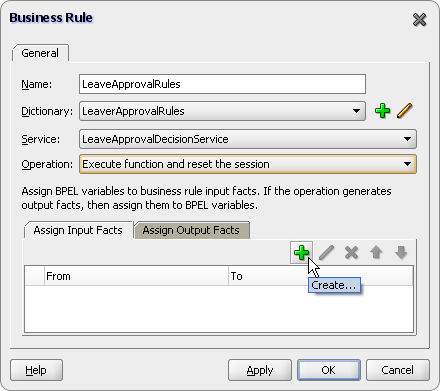Click the move up arrow icon
This screenshot has height=391, width=440.
376,253
